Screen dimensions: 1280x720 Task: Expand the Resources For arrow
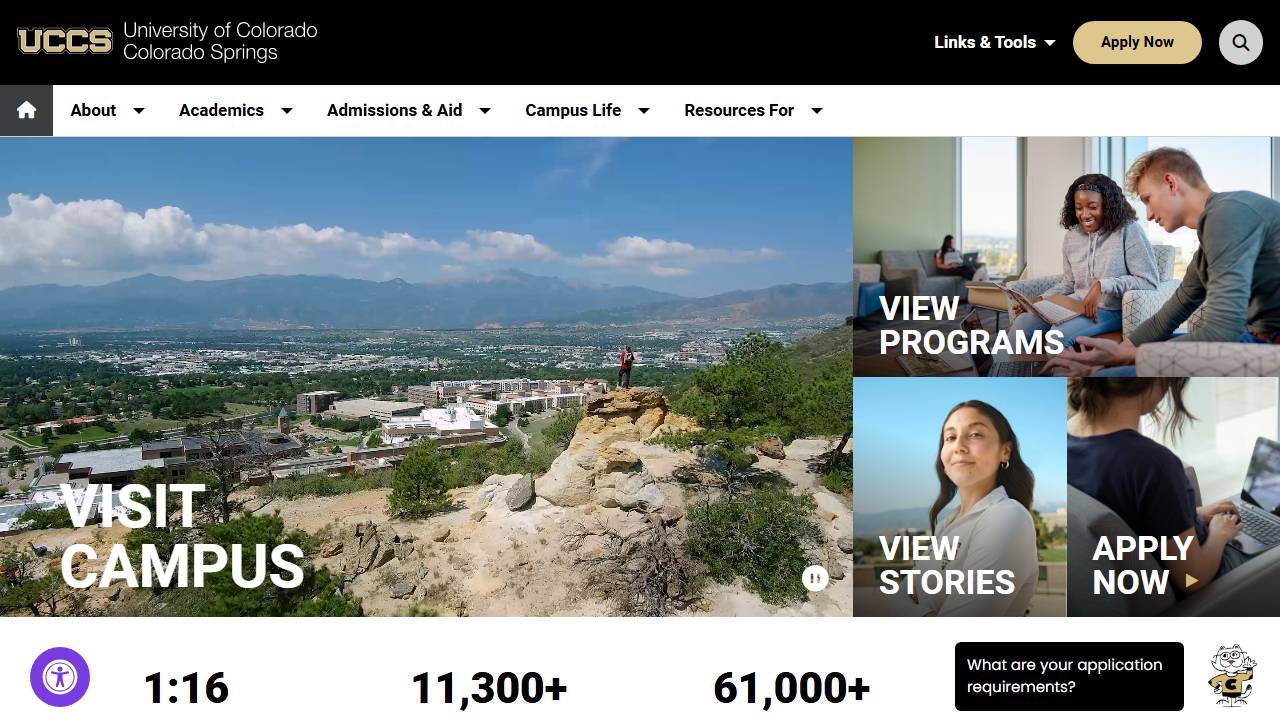[817, 110]
